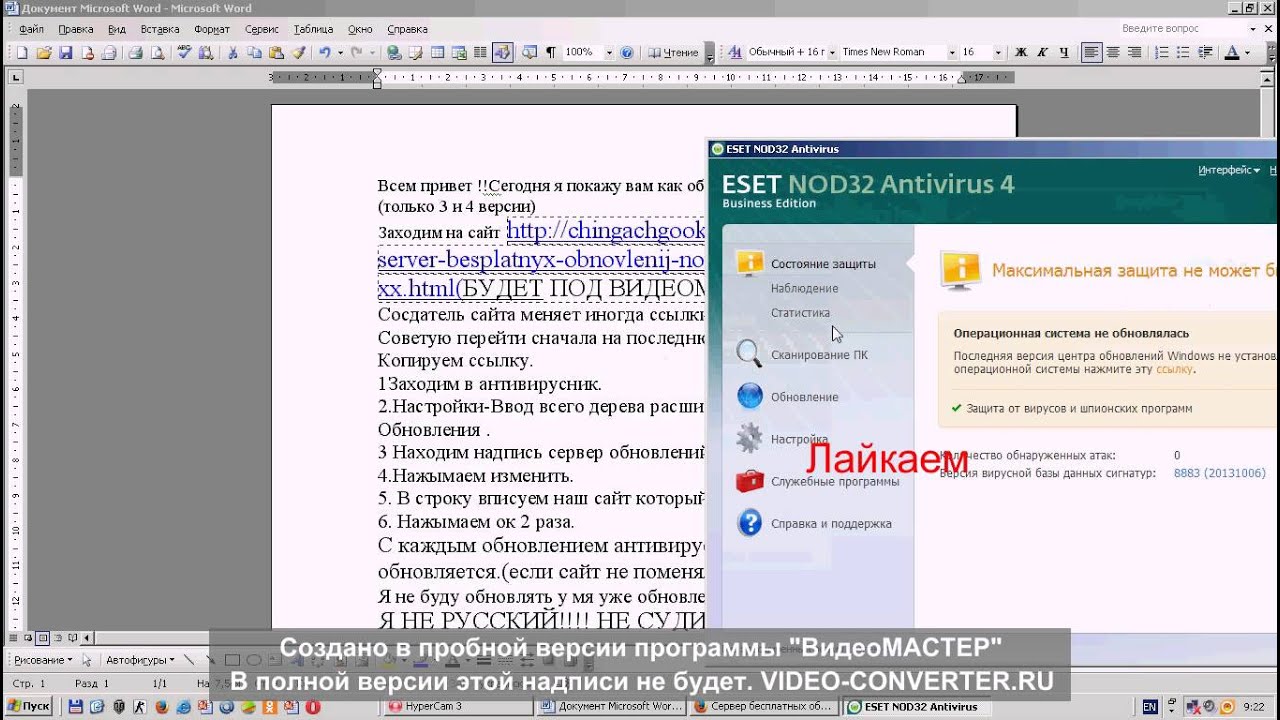The image size is (1280, 720).
Task: Open the font color dropdown arrow
Action: click(x=1248, y=52)
